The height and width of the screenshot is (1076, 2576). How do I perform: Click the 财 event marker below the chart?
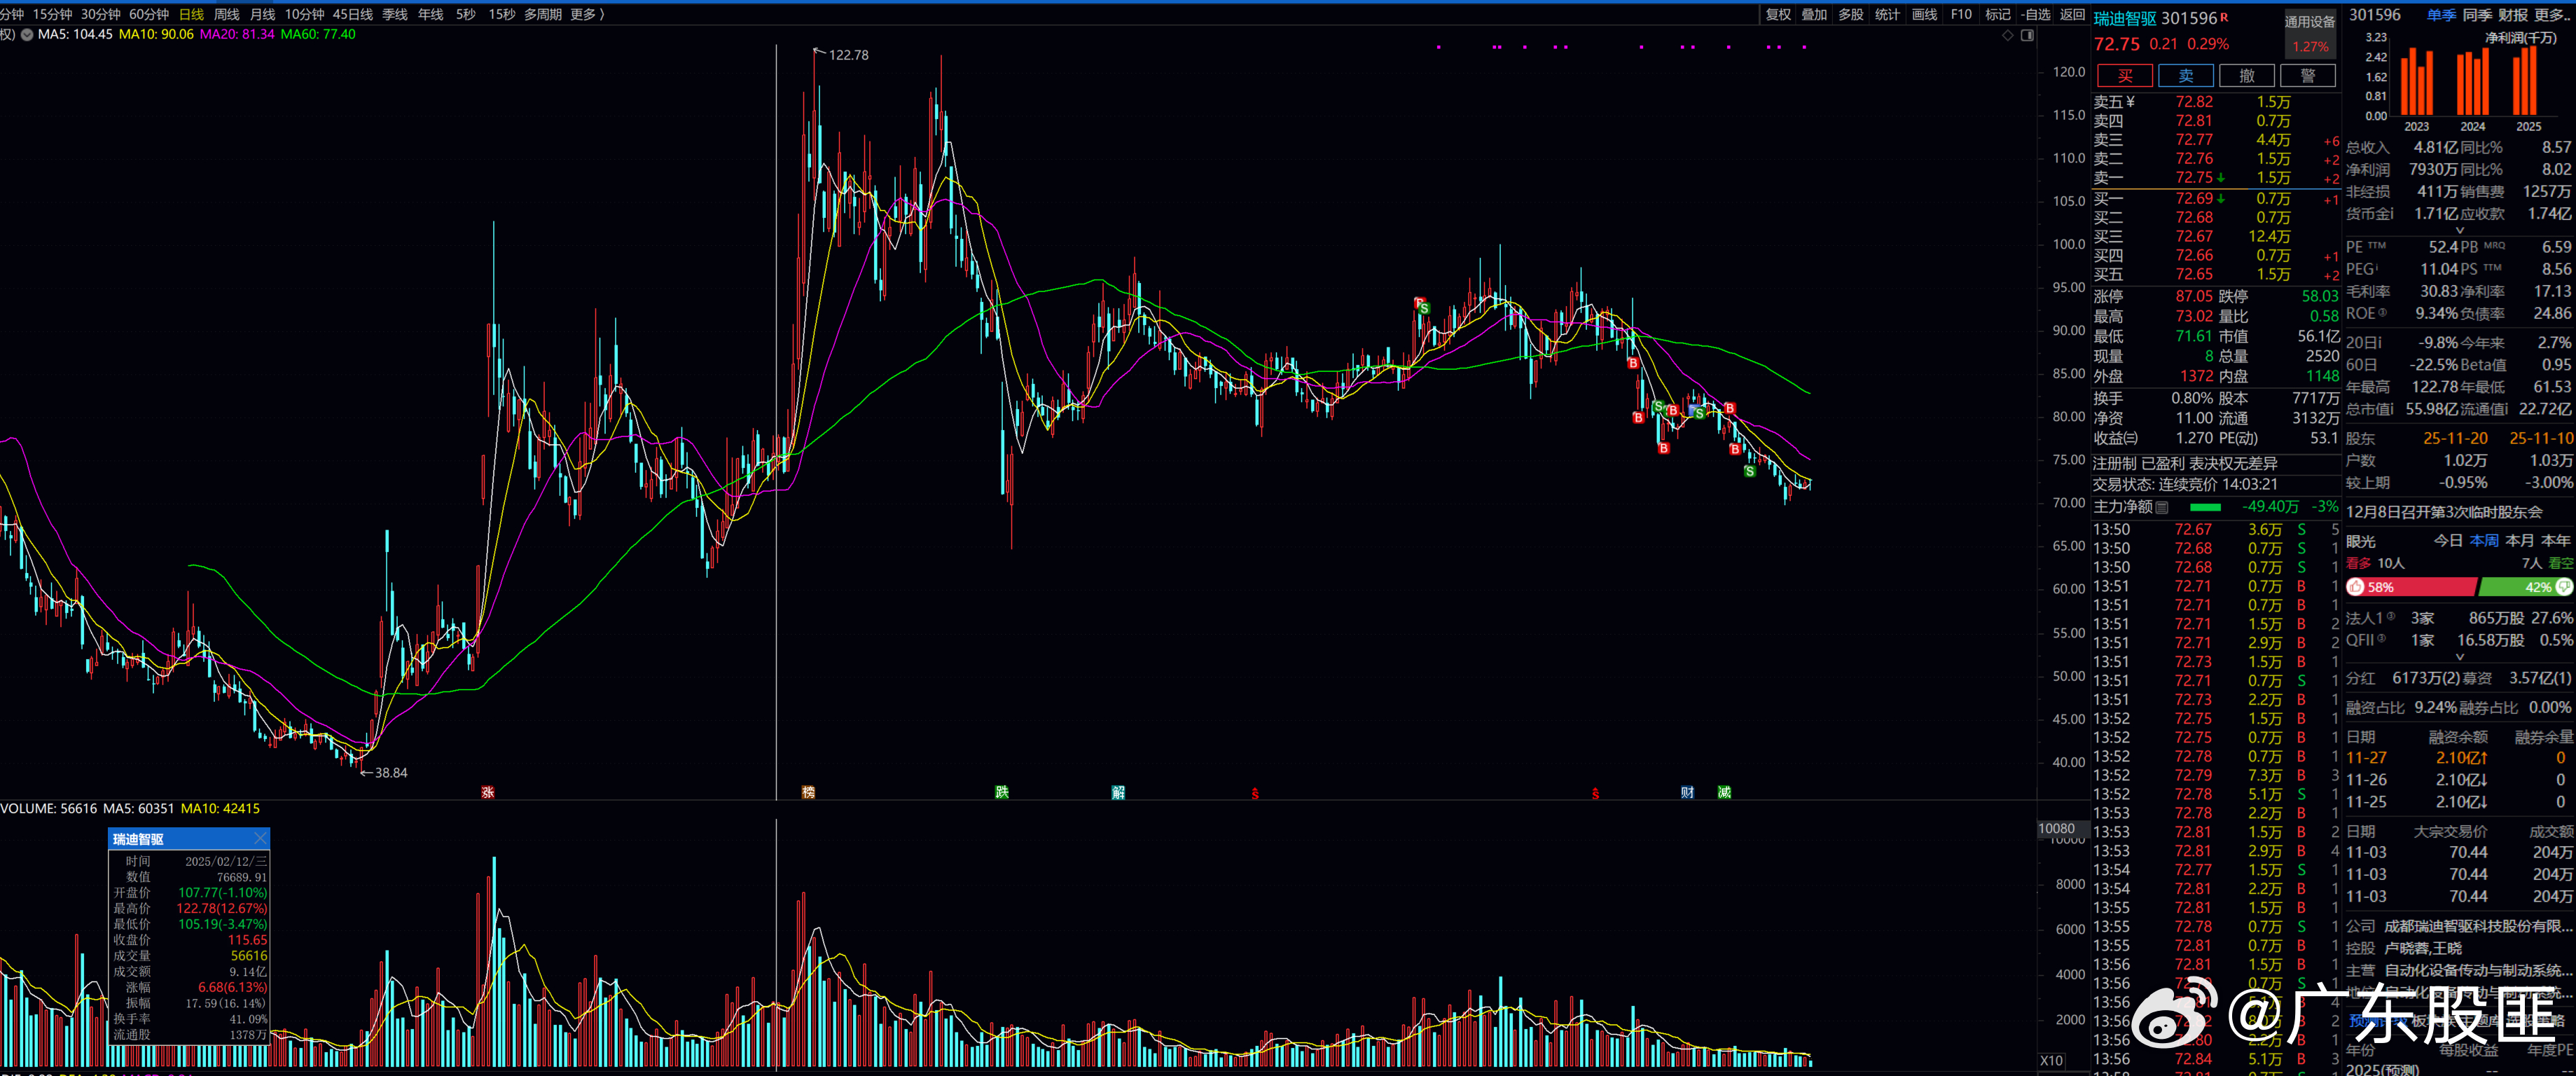click(1687, 792)
